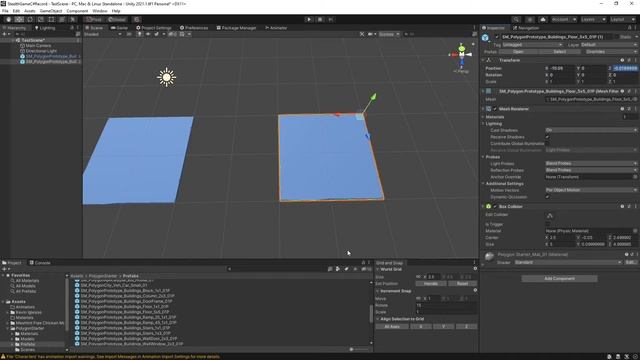Switch to the Navigation tab
This screenshot has width=640, height=360.
coord(526,28)
